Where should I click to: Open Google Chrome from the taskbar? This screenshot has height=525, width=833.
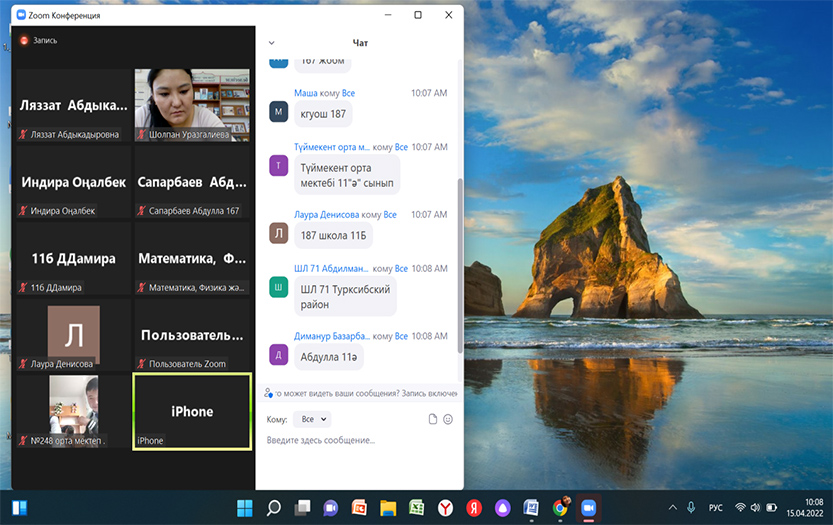tap(561, 507)
